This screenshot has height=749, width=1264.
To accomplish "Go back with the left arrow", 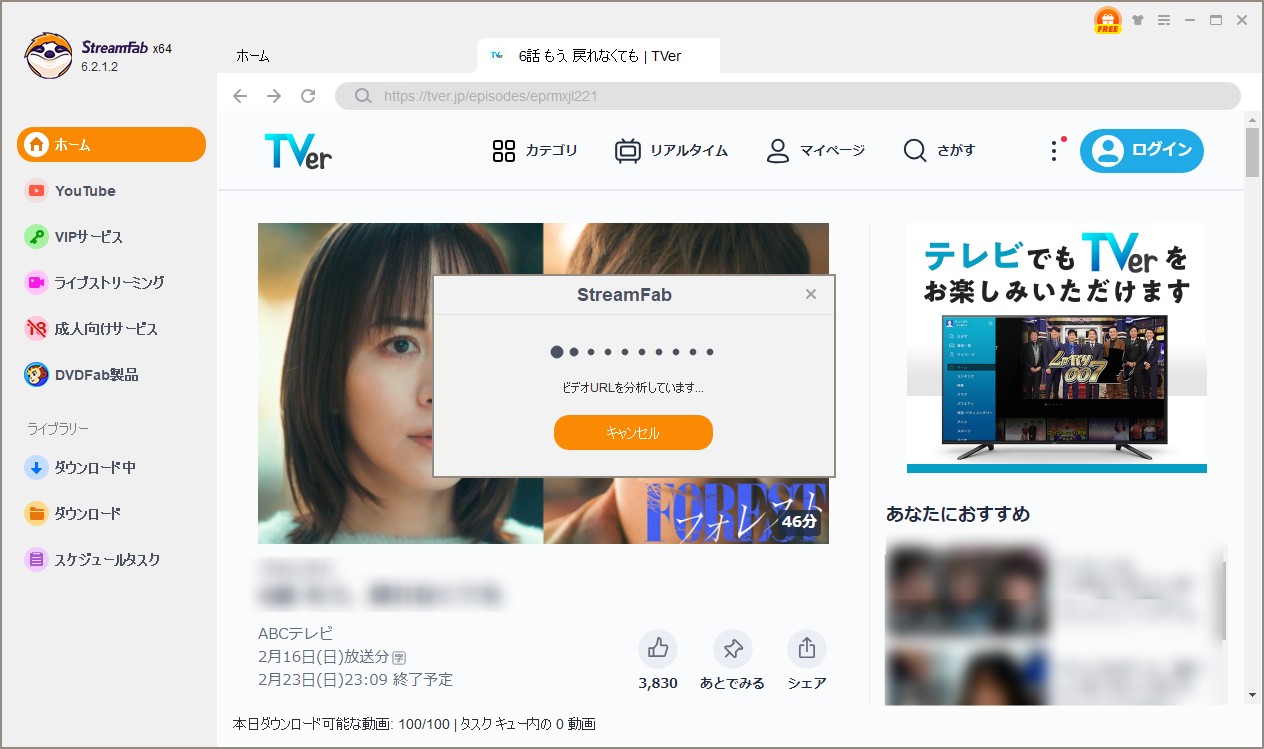I will (239, 96).
